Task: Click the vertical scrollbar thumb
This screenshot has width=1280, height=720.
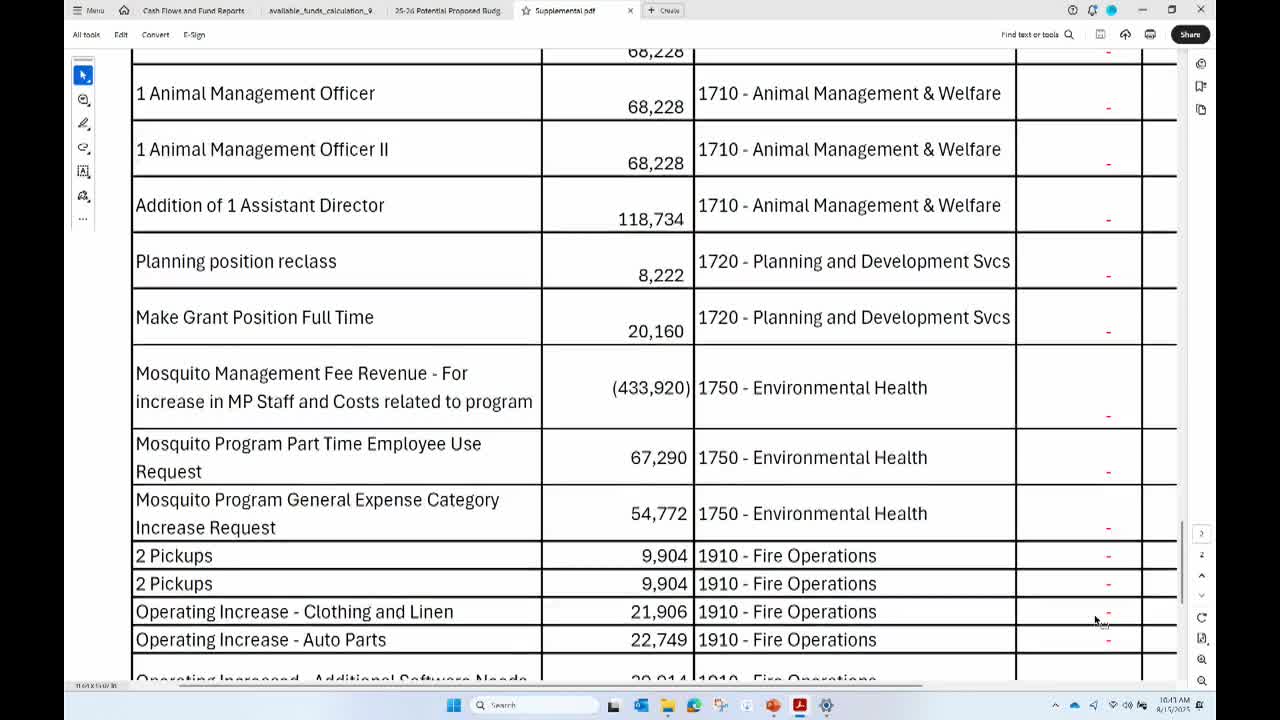Action: [x=1183, y=563]
